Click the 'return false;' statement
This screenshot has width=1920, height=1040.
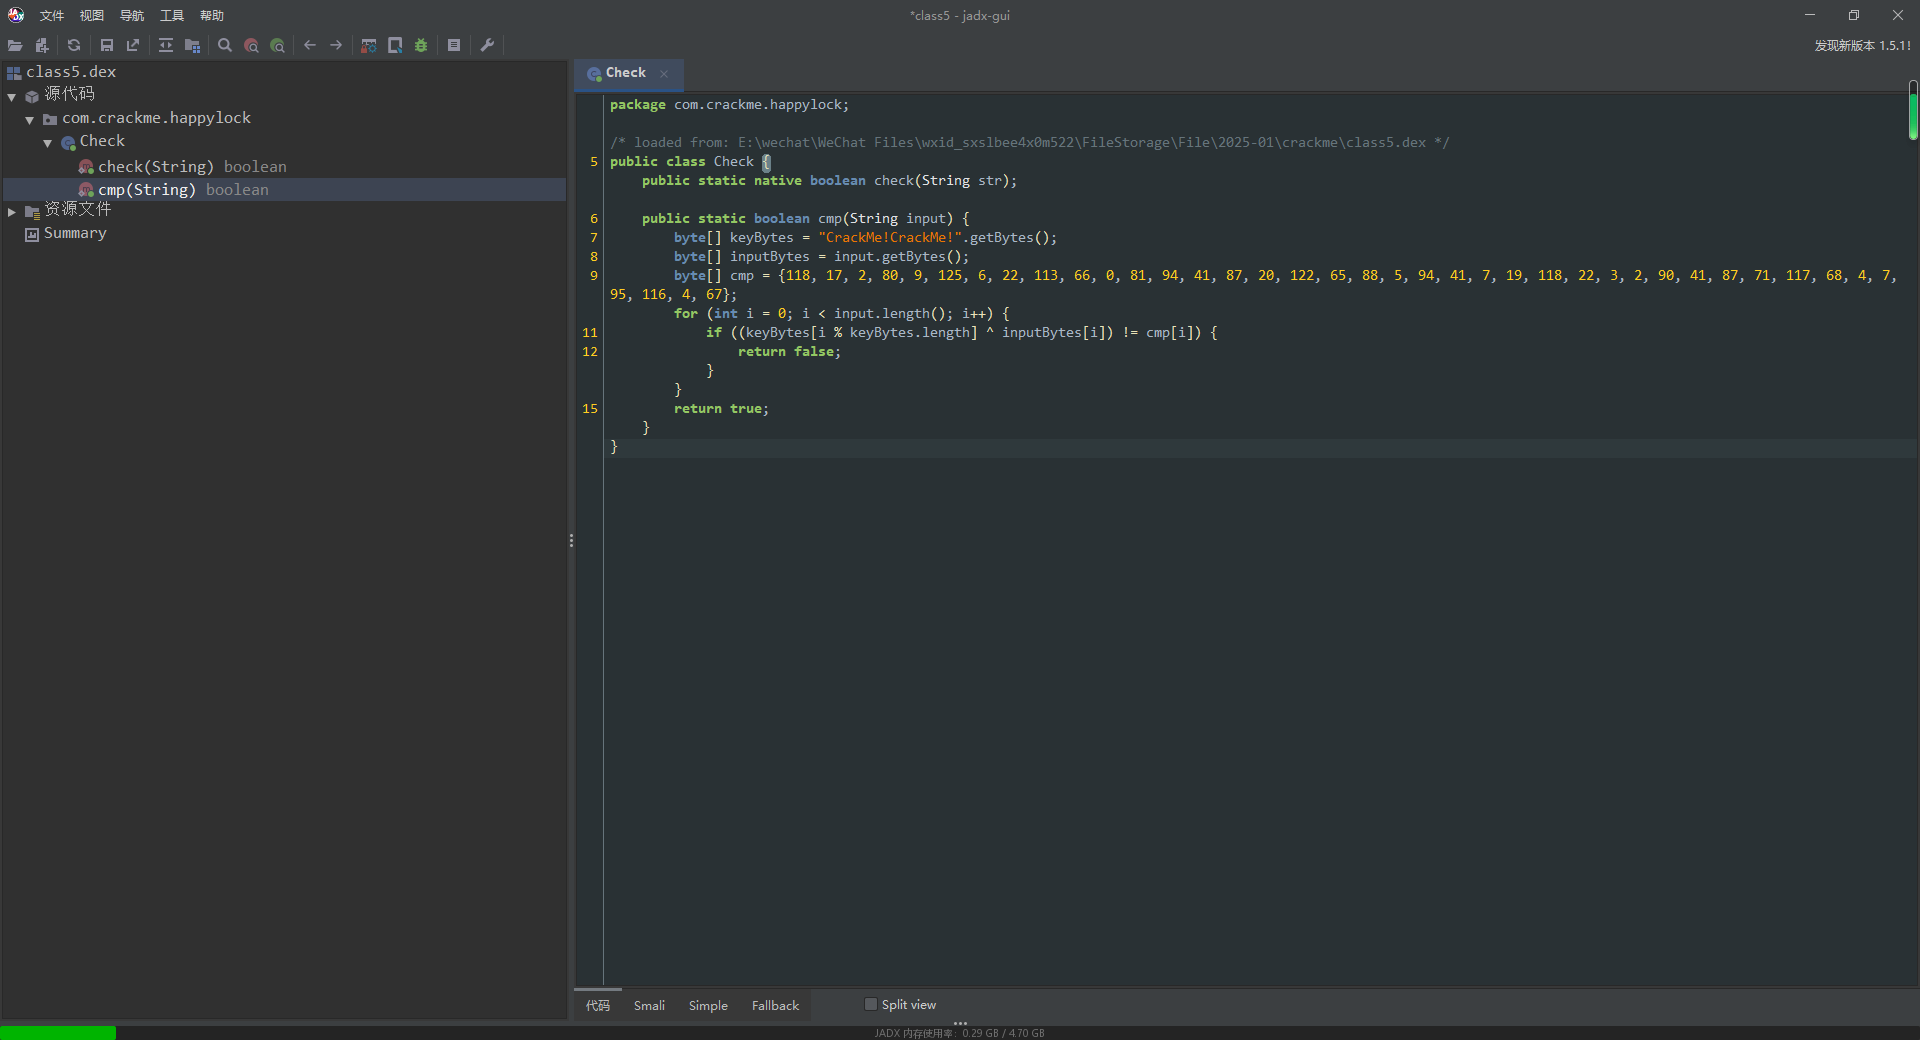(x=789, y=352)
